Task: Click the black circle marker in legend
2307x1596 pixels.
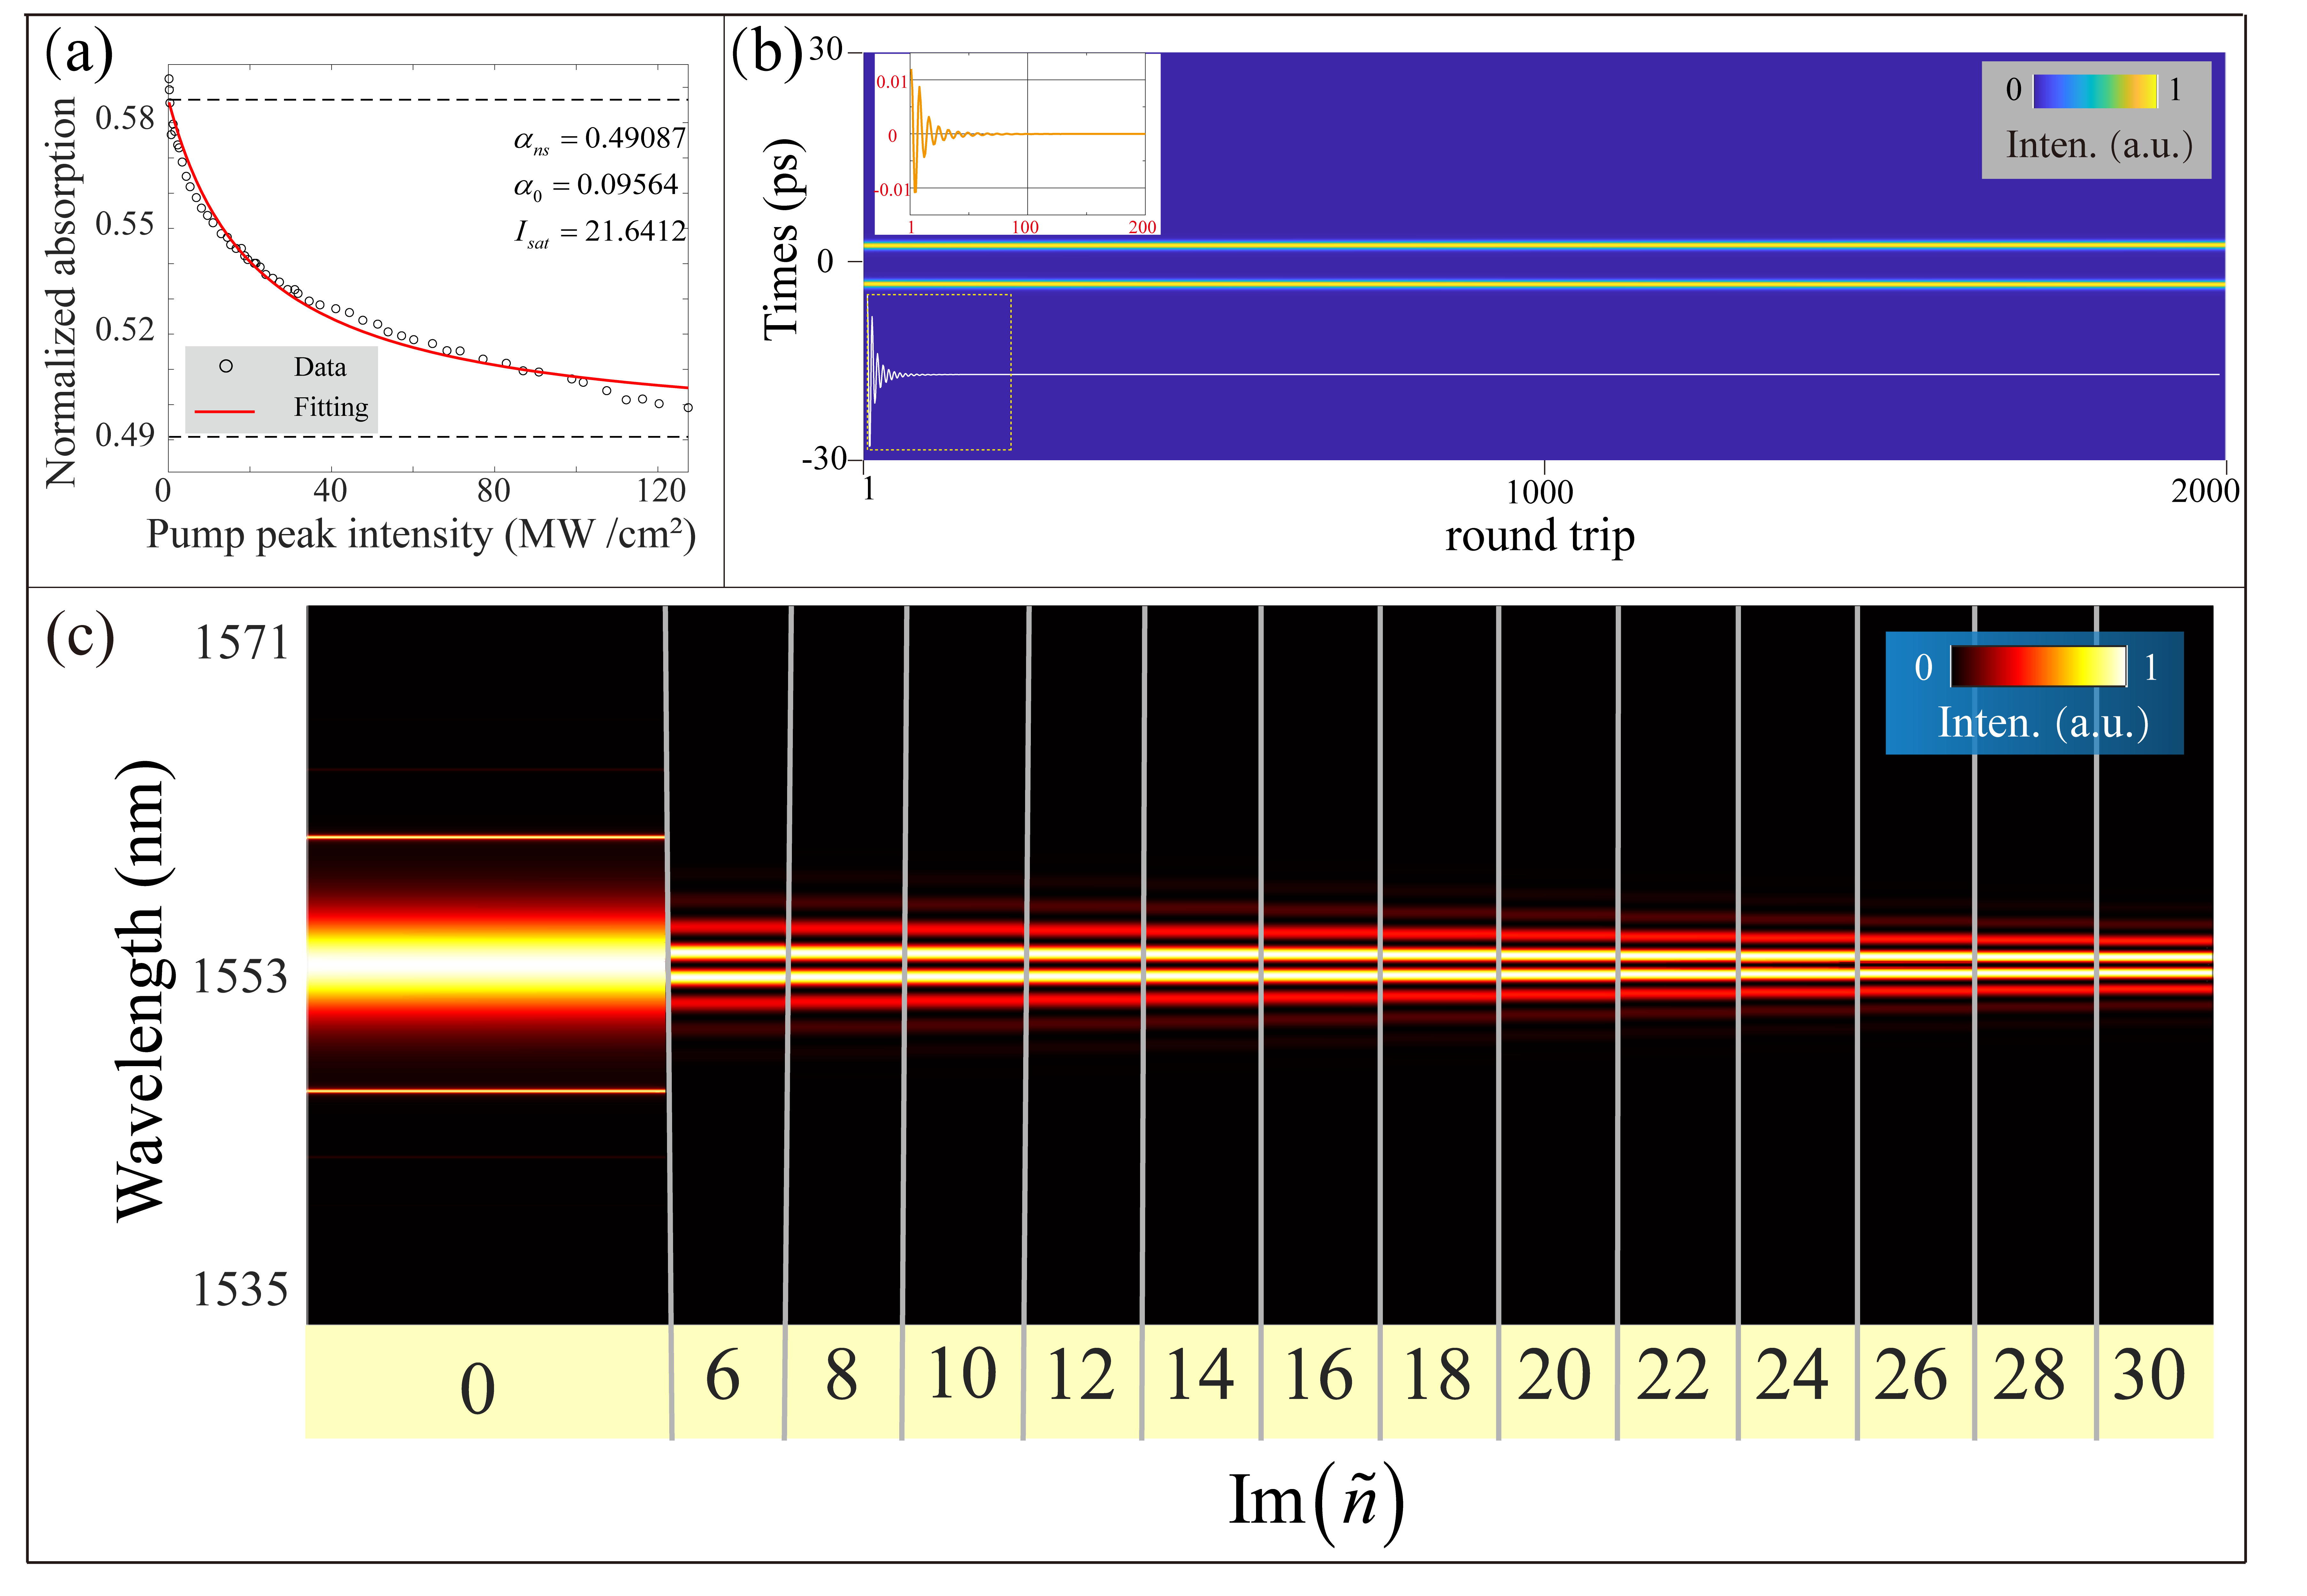Action: pos(226,366)
